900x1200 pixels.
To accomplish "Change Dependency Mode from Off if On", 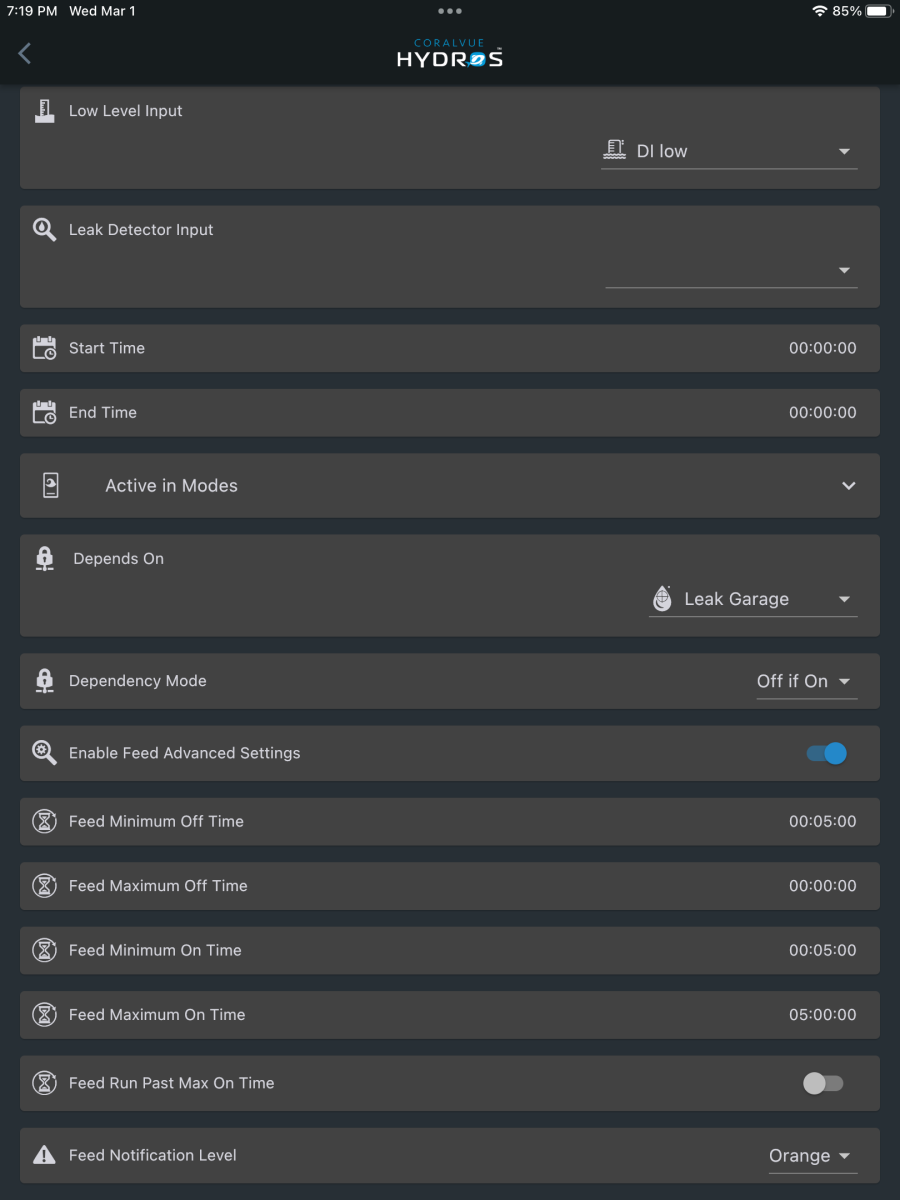I will click(806, 681).
